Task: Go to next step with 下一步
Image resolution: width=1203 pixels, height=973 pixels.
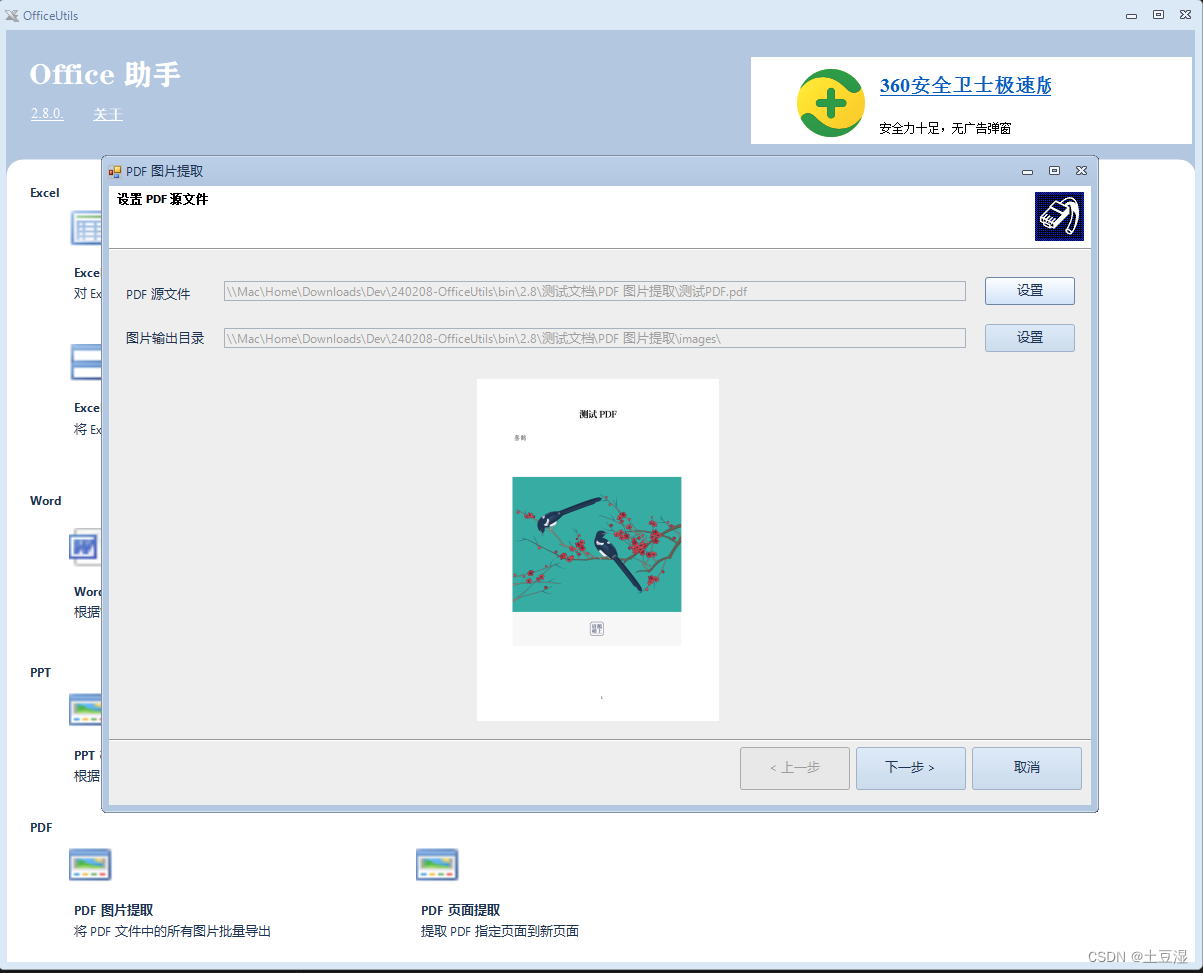Action: tap(911, 768)
